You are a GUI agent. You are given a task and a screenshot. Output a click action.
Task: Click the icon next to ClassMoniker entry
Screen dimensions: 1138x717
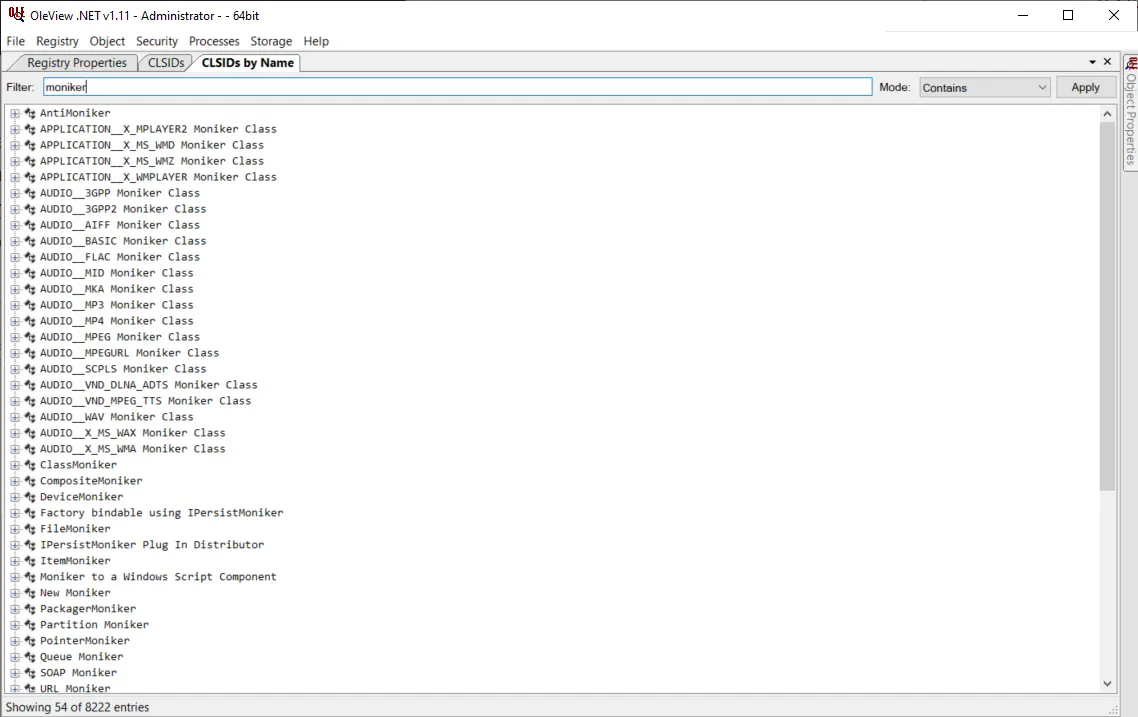pos(30,465)
